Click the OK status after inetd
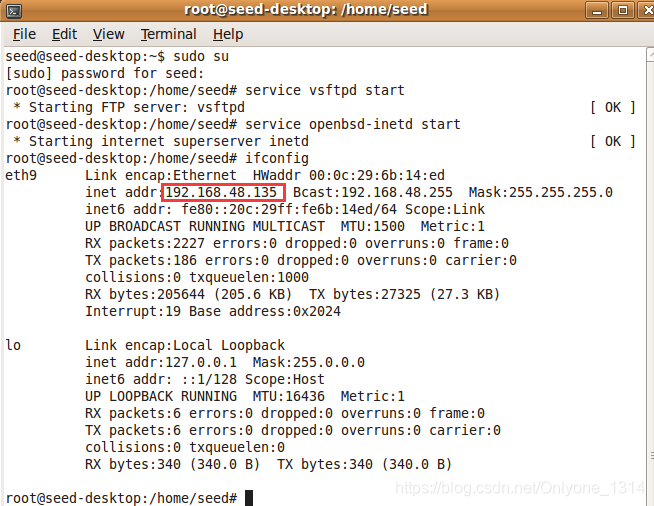Viewport: 654px width, 506px height. [x=613, y=141]
